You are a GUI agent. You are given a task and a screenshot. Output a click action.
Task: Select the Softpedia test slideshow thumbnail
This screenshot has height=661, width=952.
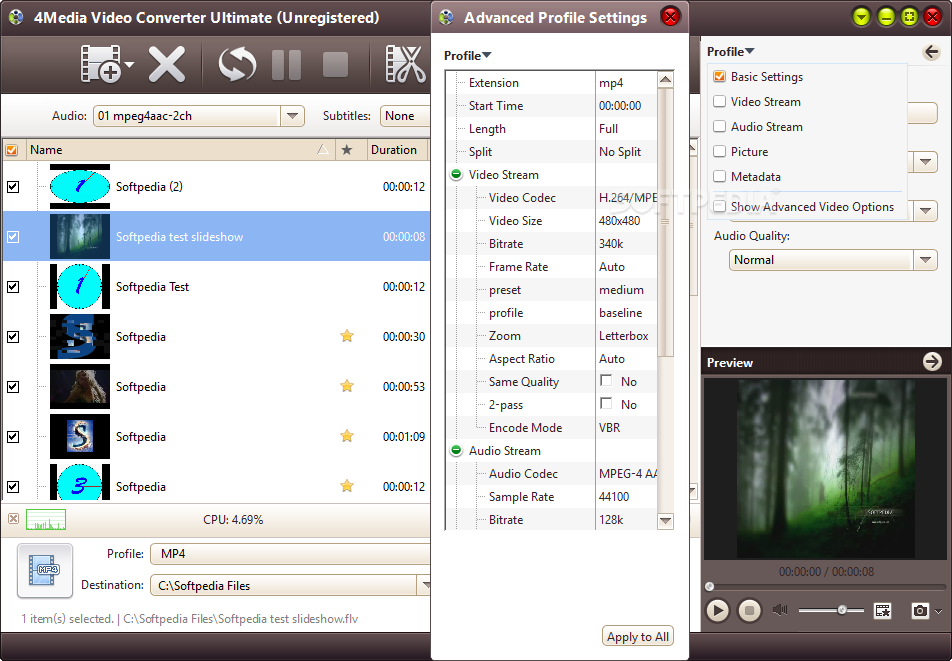coord(80,236)
